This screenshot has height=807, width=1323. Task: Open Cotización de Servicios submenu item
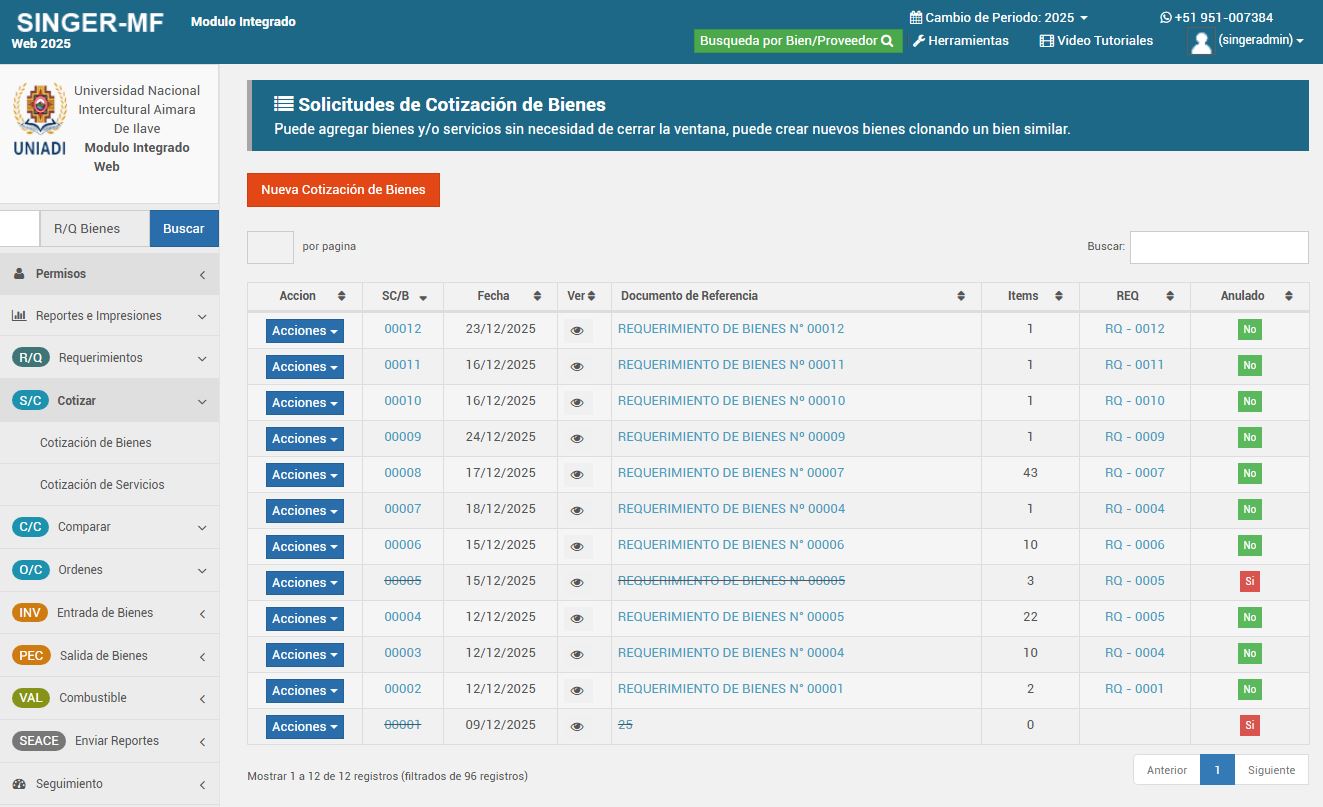tap(102, 485)
